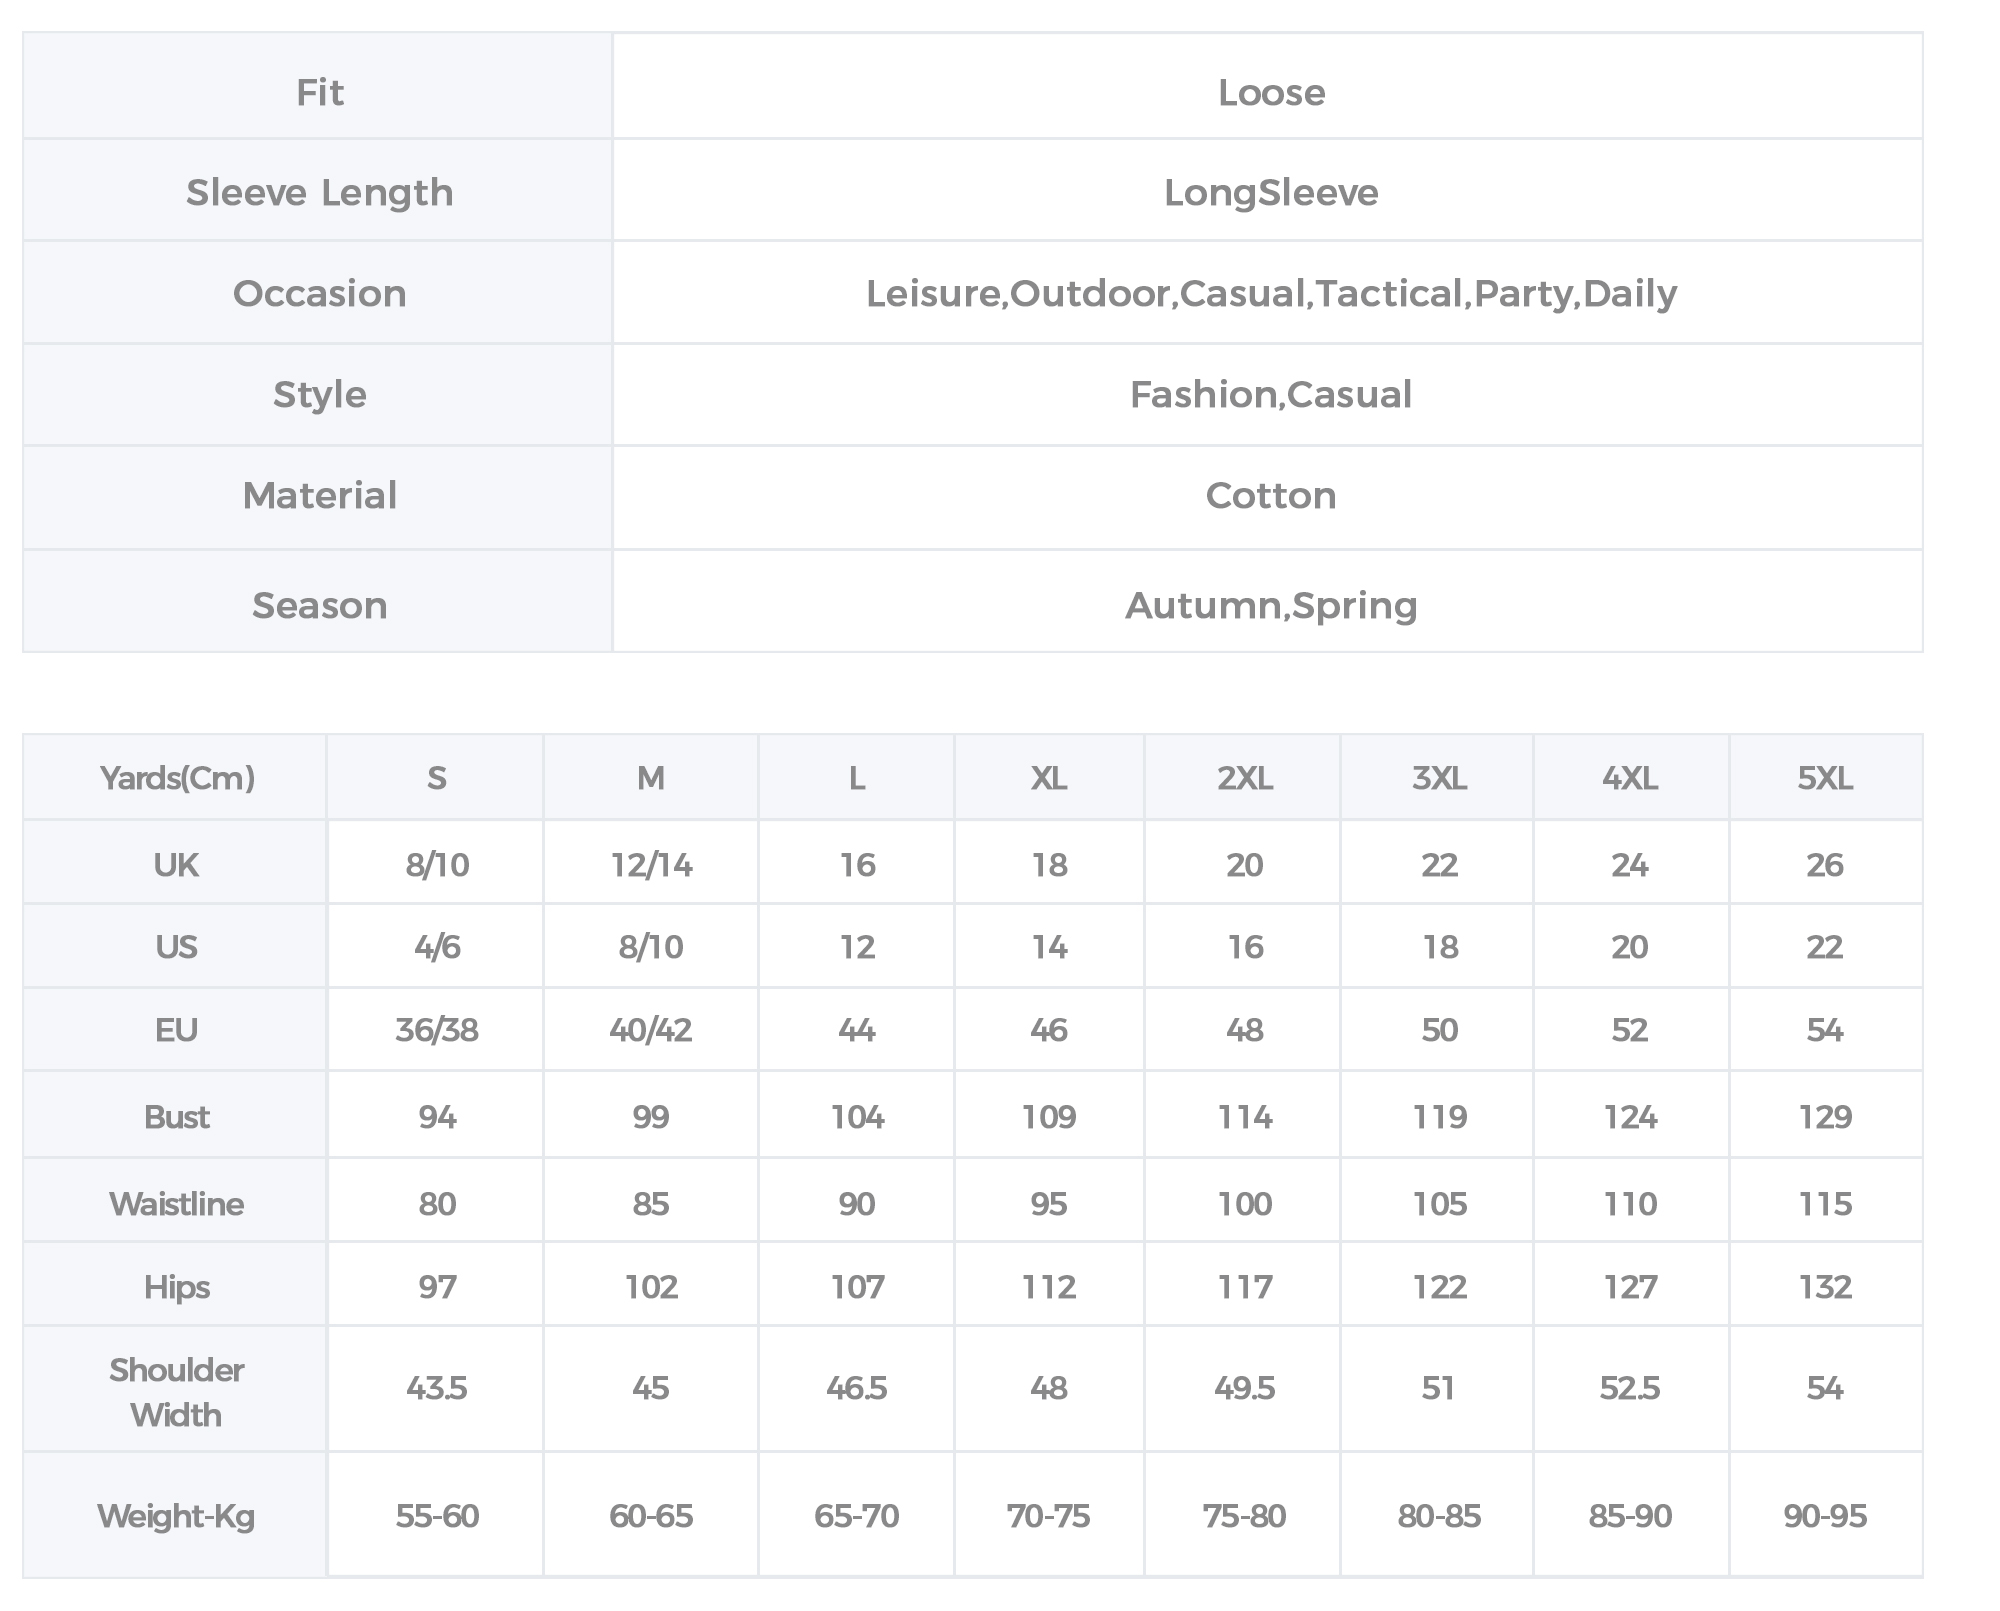The width and height of the screenshot is (2000, 1611).
Task: Select the Occasion row label
Action: tap(319, 293)
